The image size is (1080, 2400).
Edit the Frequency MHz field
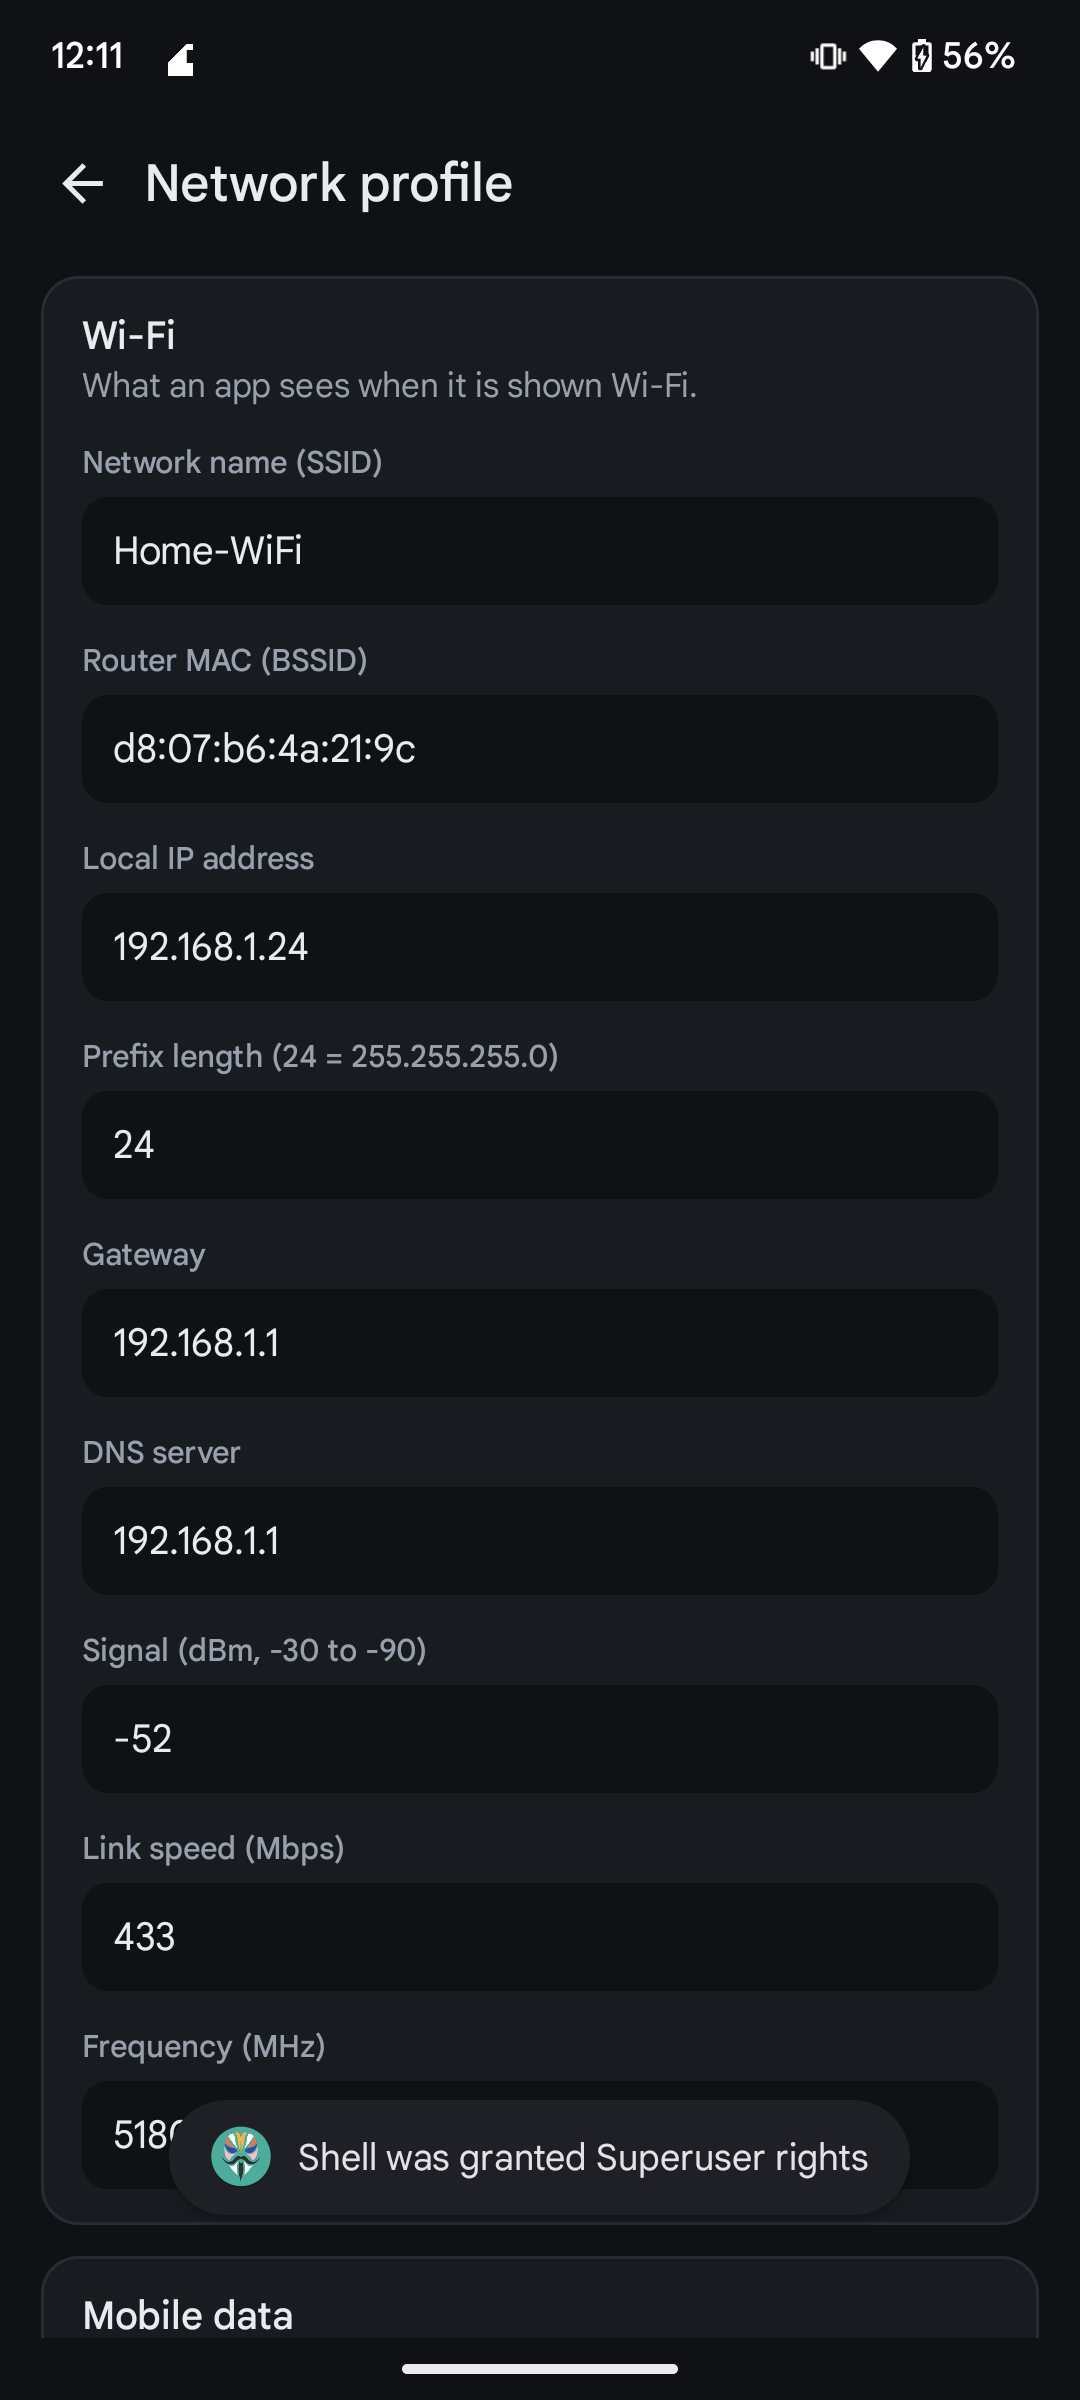pyautogui.click(x=540, y=2135)
